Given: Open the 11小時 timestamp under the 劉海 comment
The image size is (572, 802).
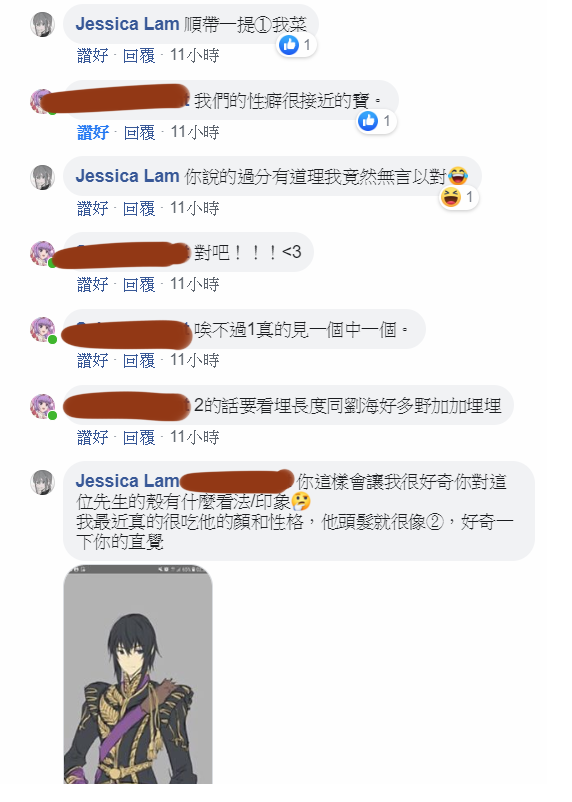Looking at the screenshot, I should (194, 437).
